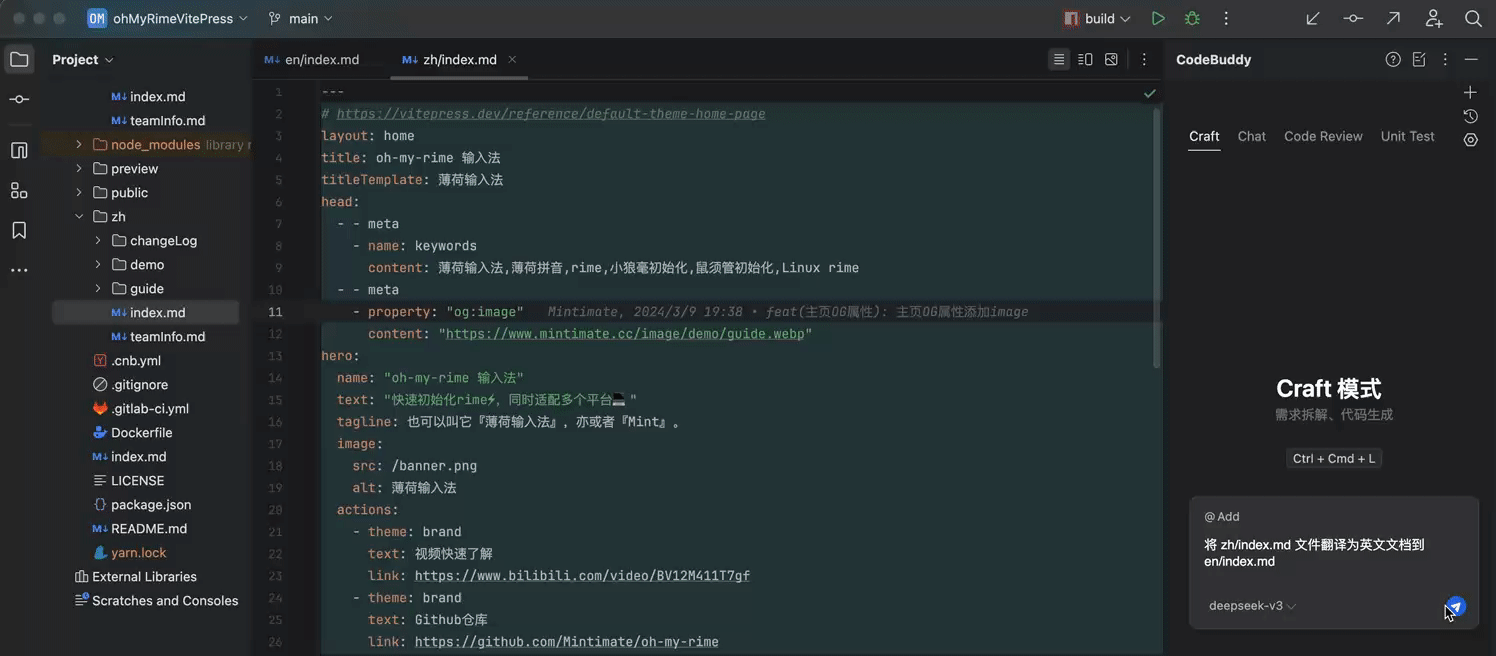
Task: Open the Commit tool window icon
Action: click(x=19, y=99)
